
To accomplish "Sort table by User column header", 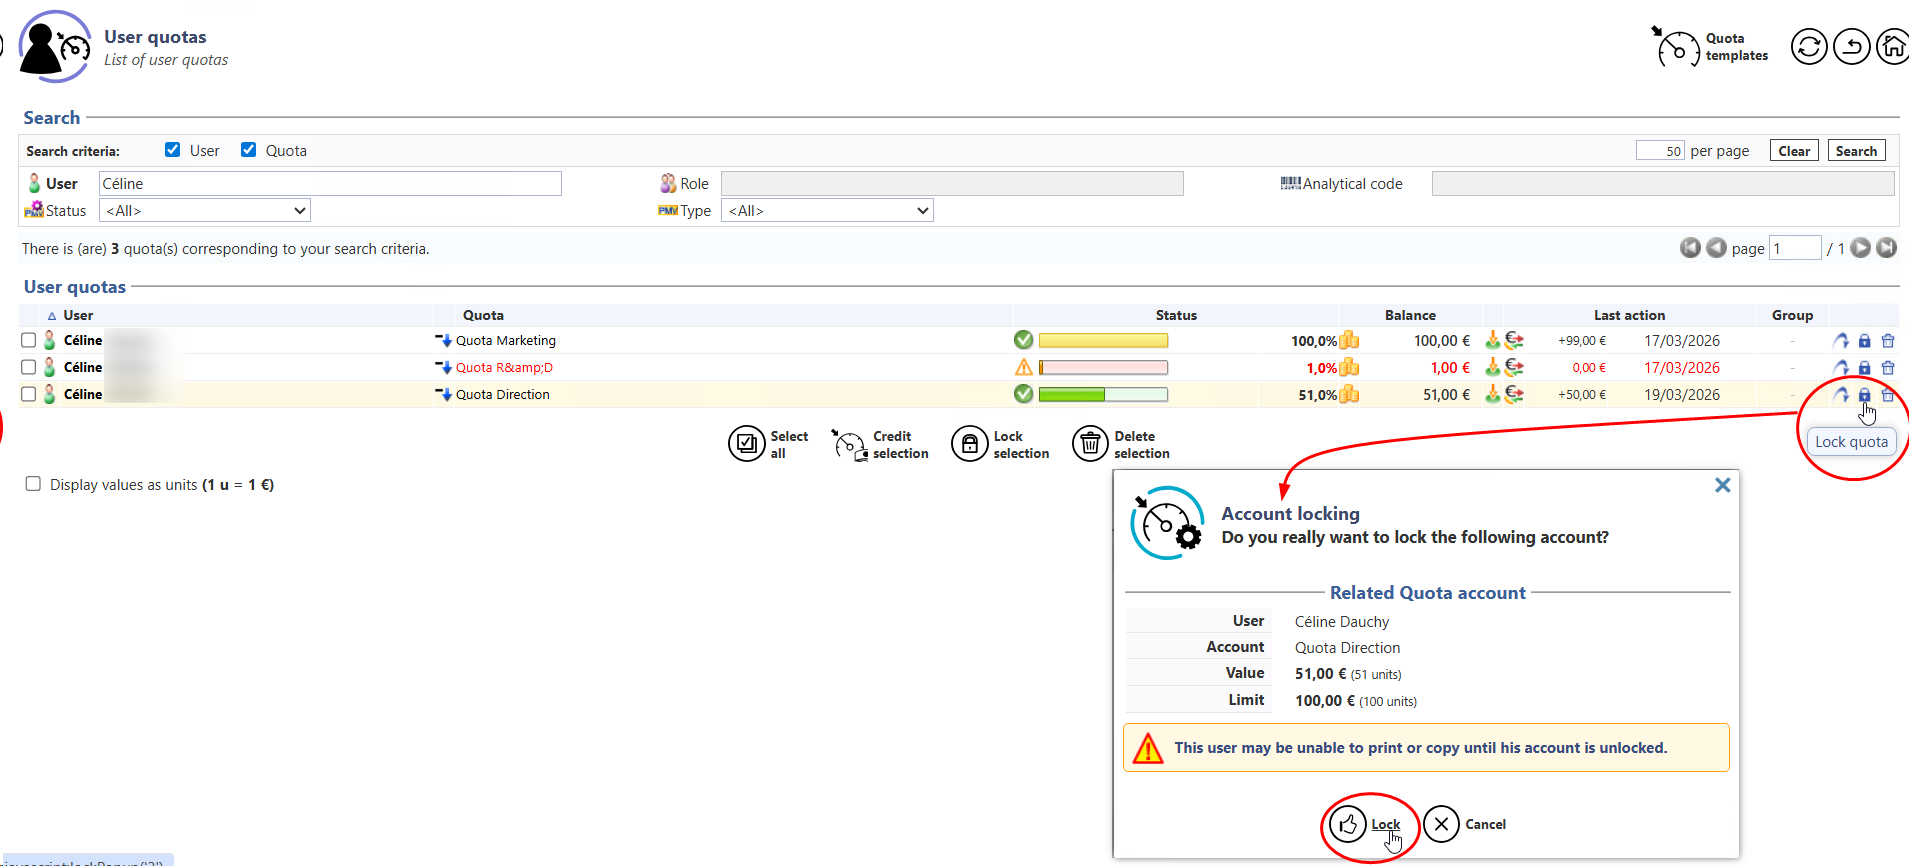I will [78, 315].
